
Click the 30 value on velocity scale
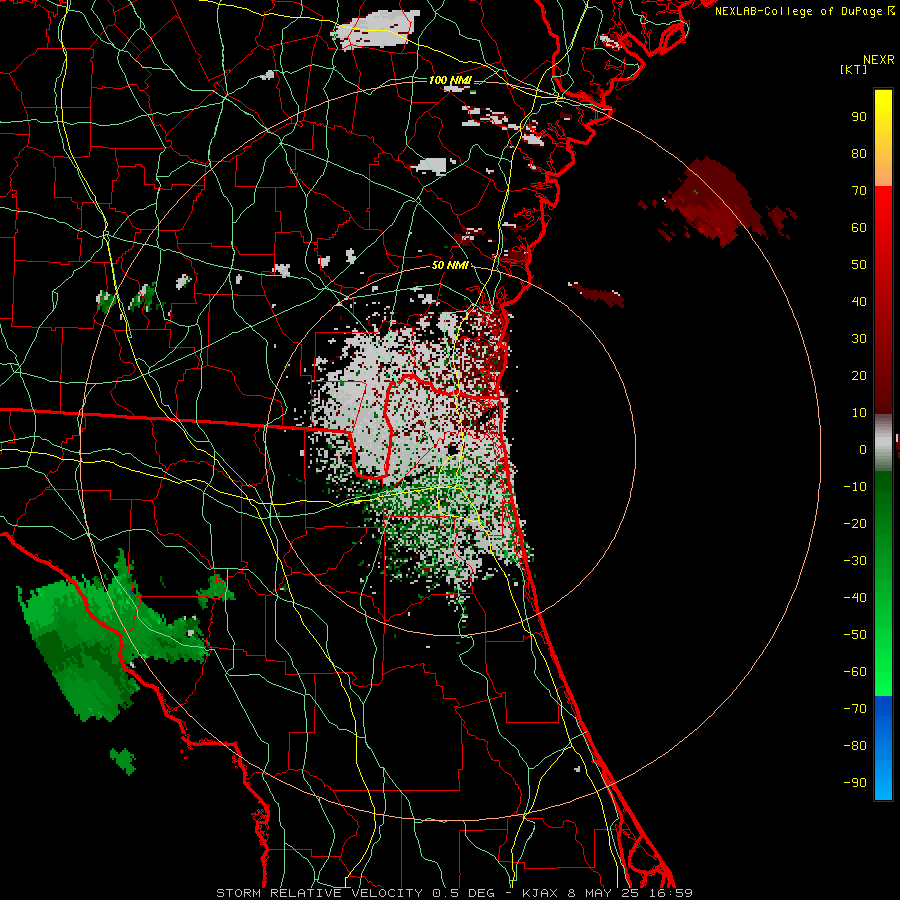[859, 339]
